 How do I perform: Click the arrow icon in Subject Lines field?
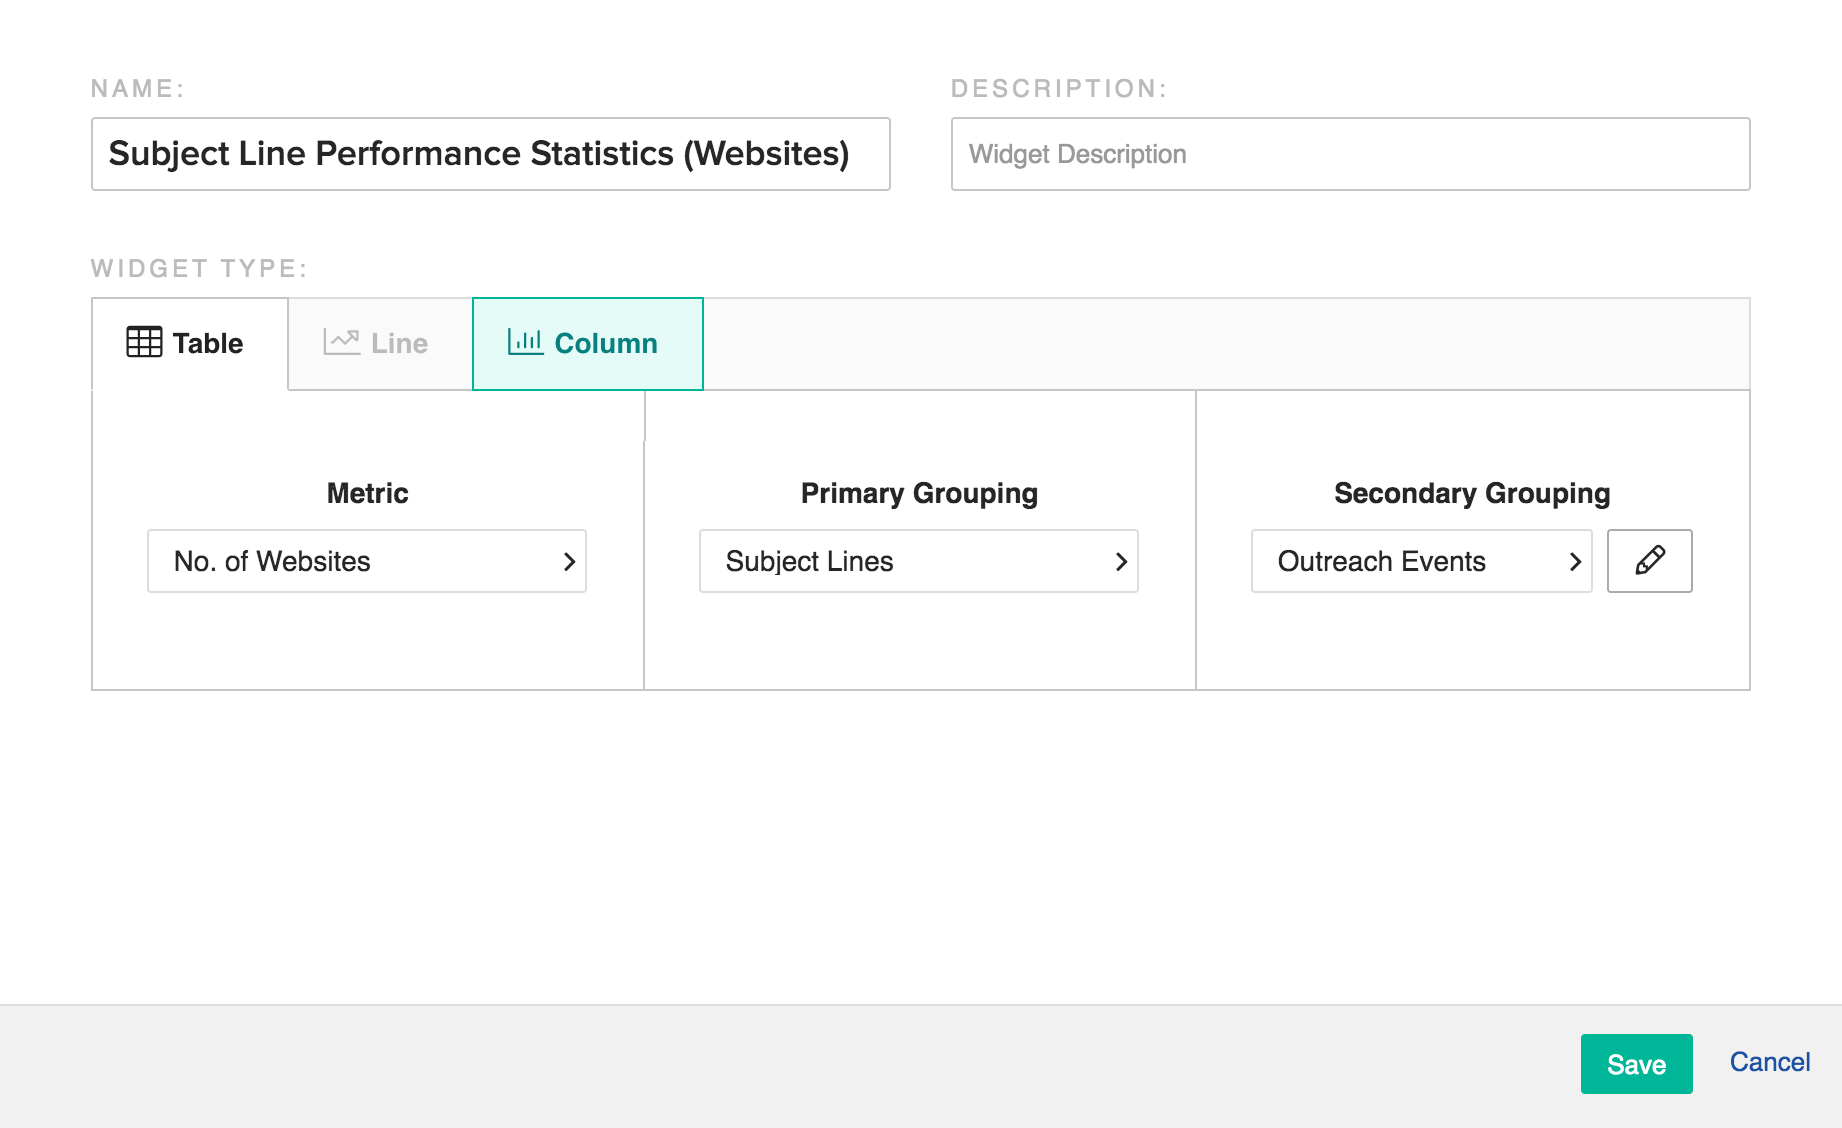coord(1121,562)
